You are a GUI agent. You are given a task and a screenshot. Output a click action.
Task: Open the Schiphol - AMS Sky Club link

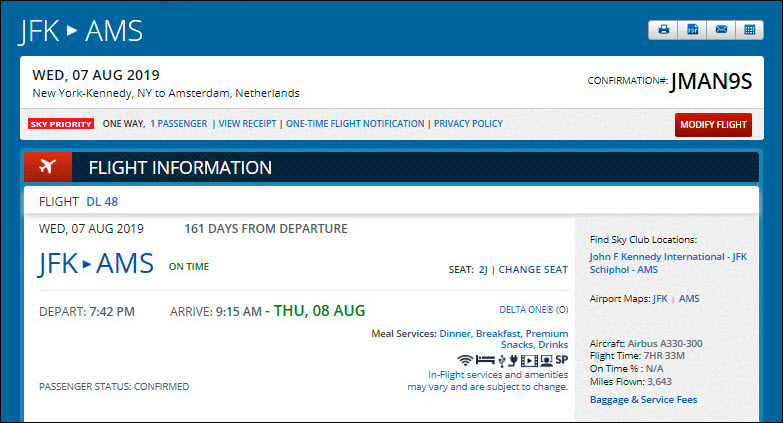click(626, 271)
